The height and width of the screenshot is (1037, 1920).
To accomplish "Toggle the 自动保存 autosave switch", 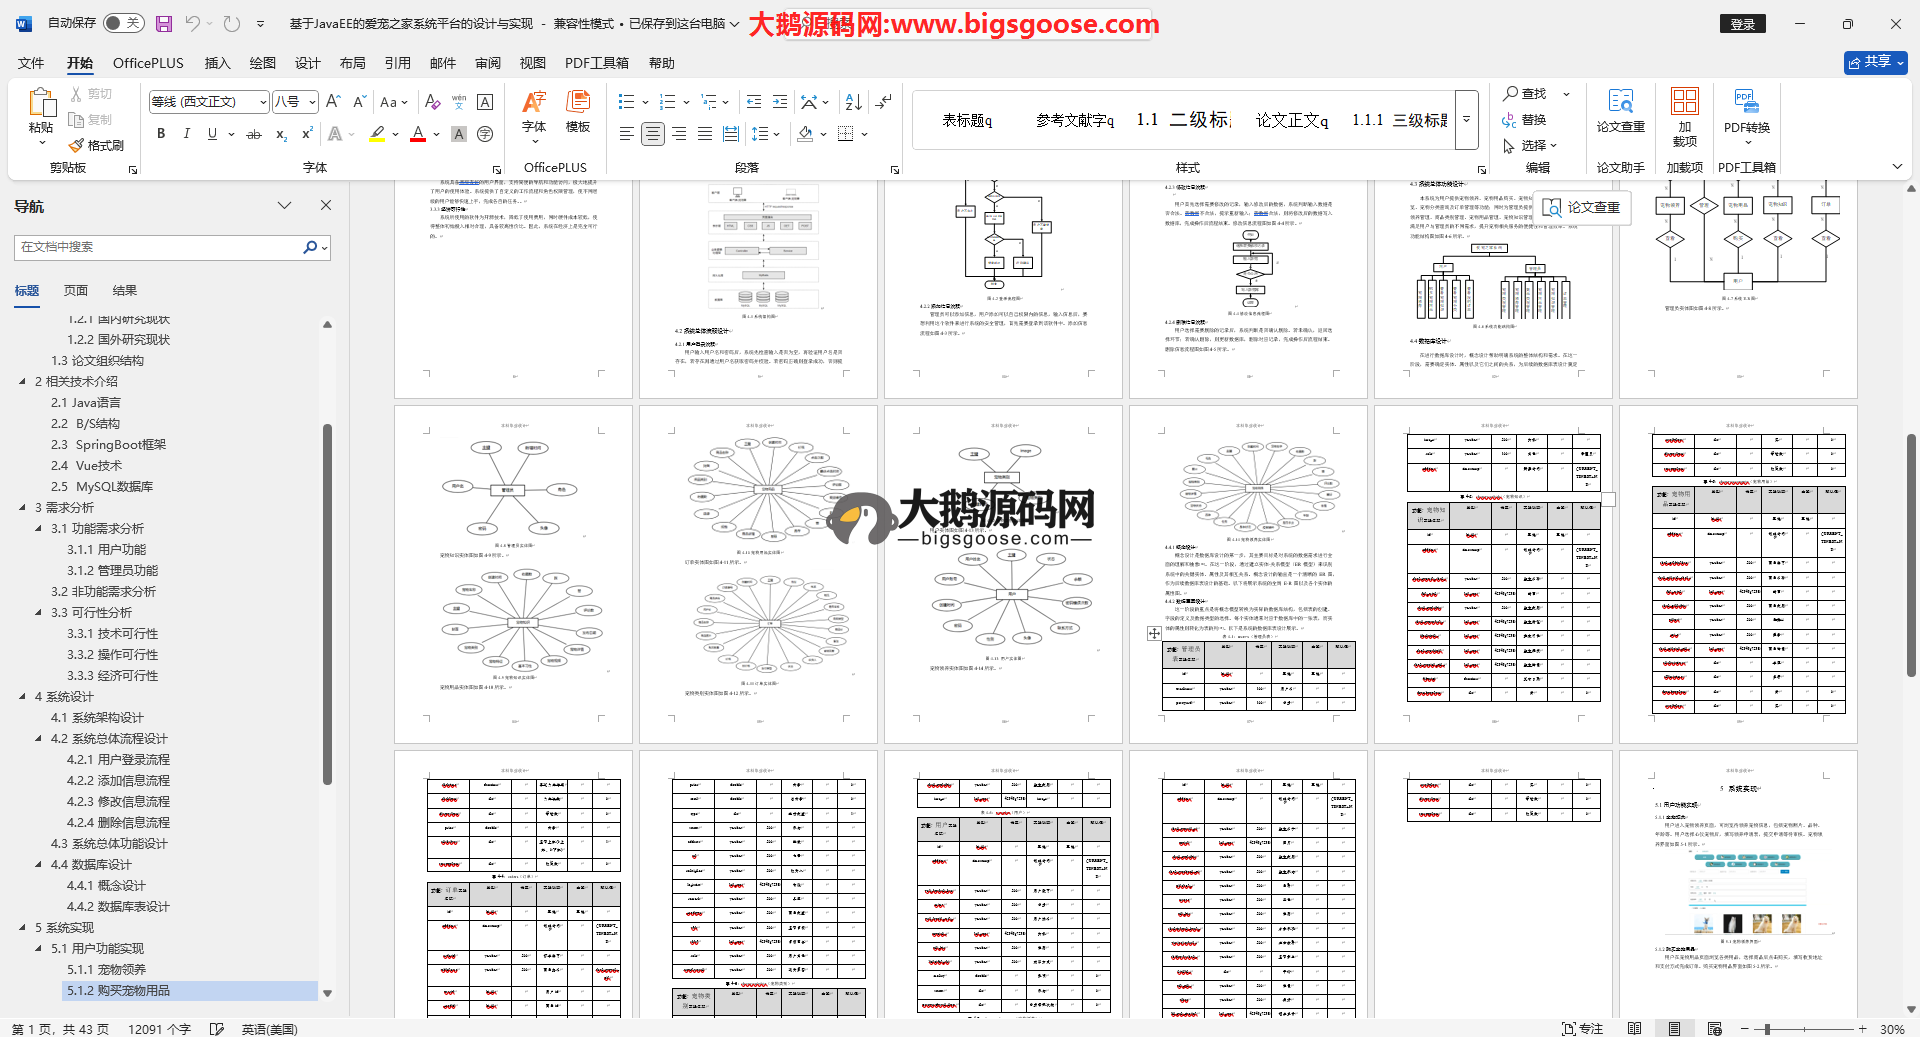I will tap(124, 23).
